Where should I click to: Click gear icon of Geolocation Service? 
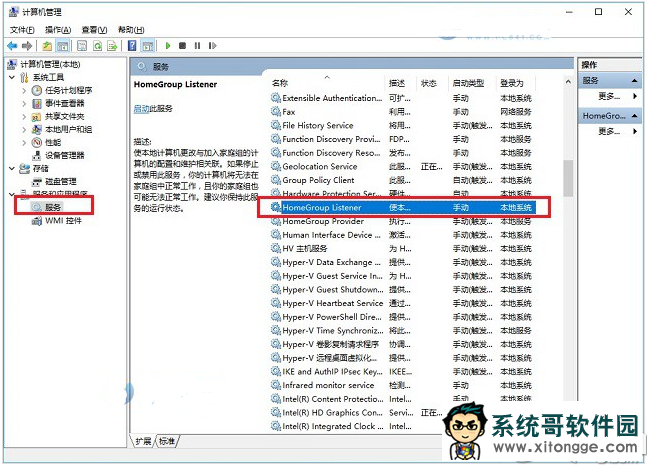[x=276, y=166]
